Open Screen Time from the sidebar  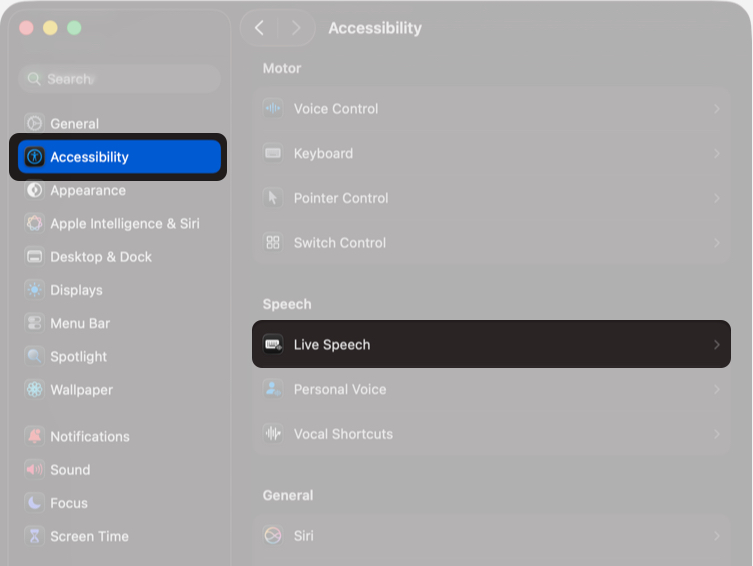(89, 536)
